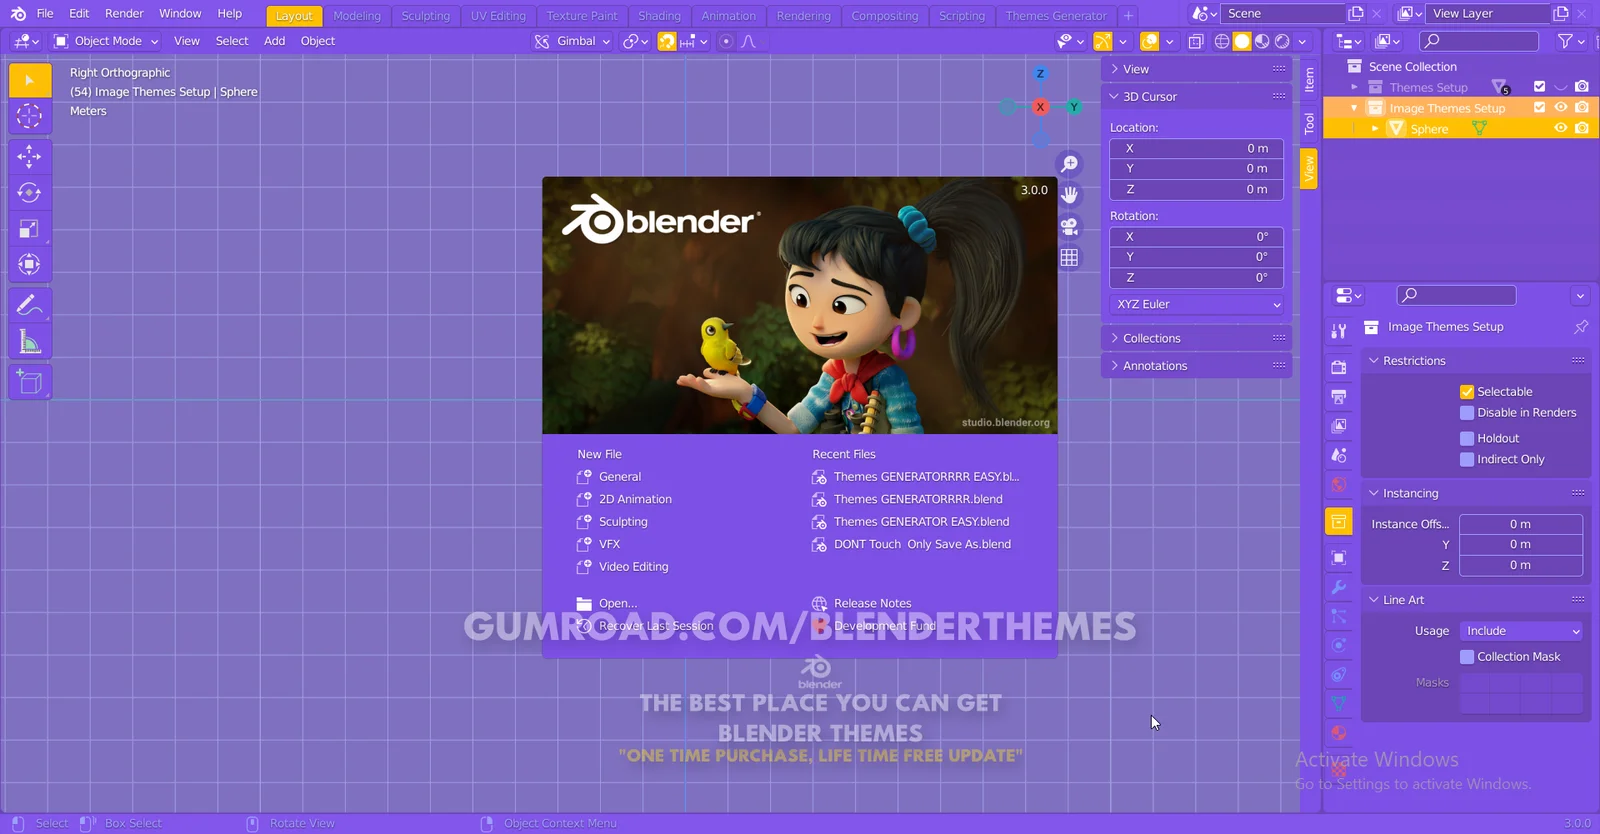Open Object Mode dropdown
This screenshot has height=834, width=1600.
[106, 41]
